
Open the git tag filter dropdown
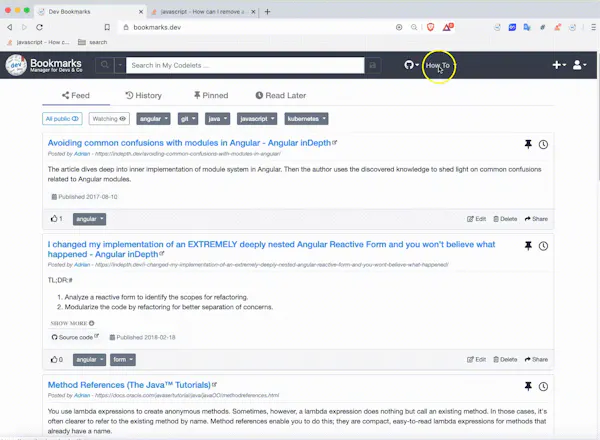coord(188,119)
